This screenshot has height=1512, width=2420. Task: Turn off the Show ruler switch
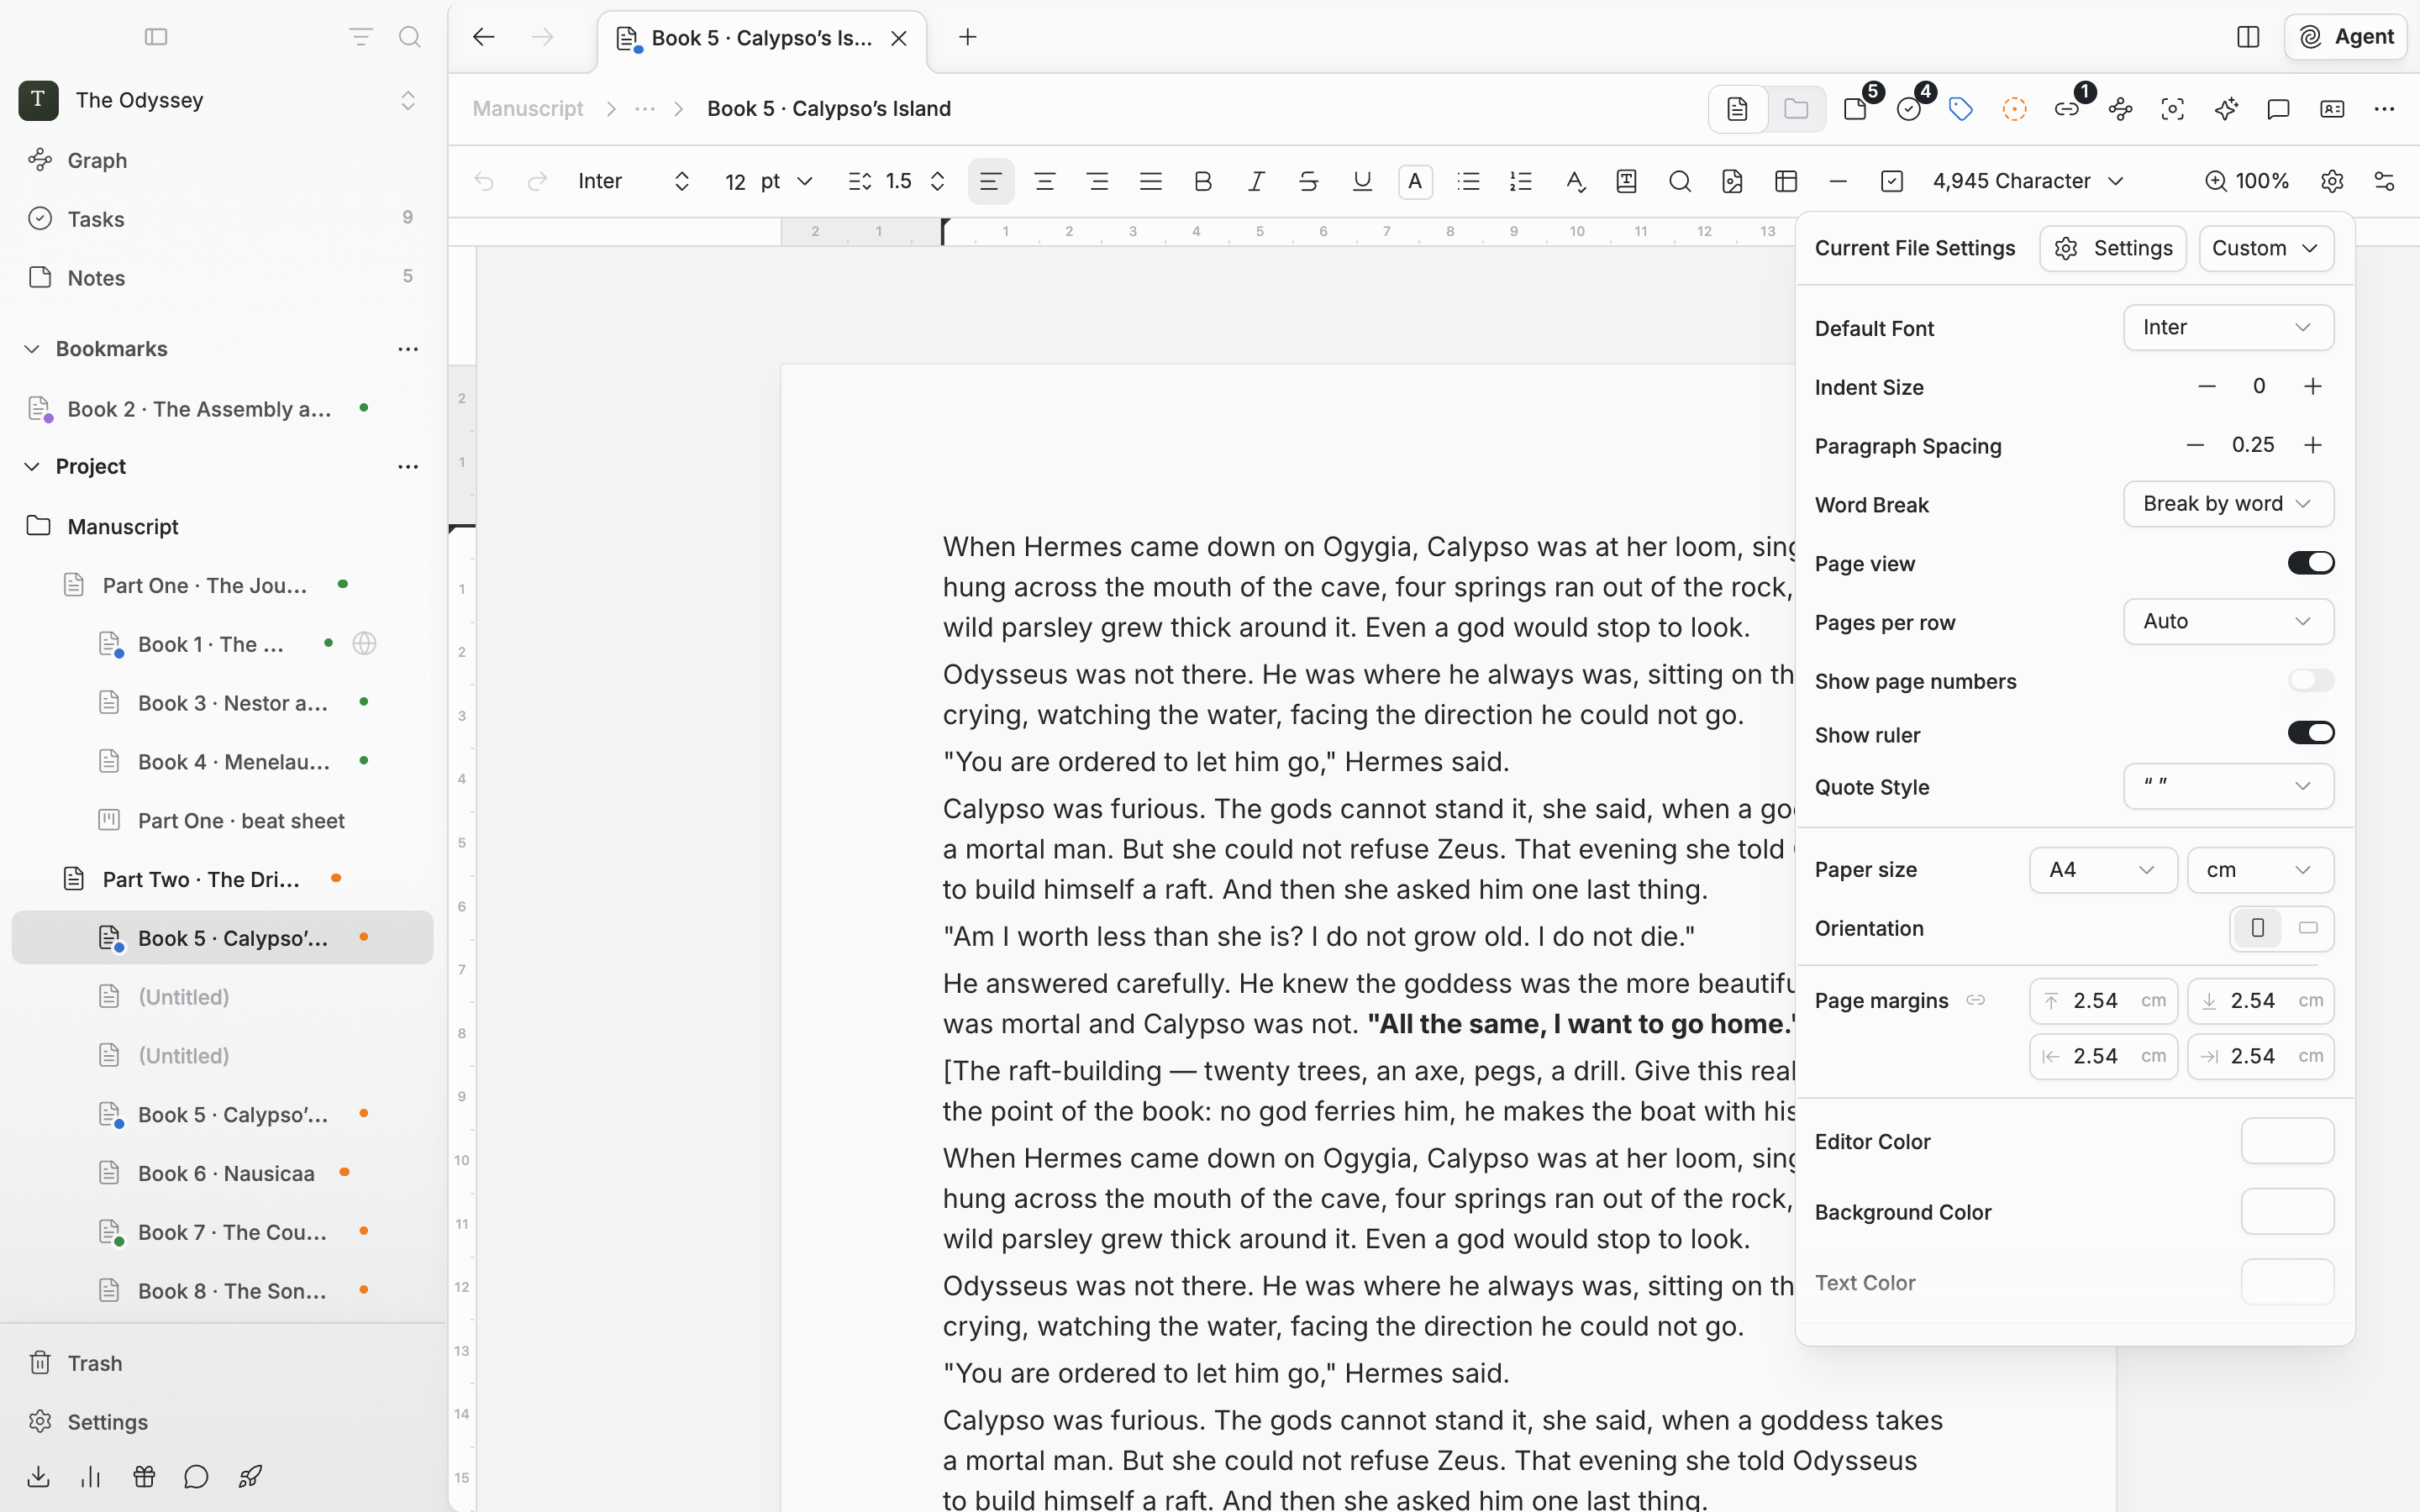pyautogui.click(x=2311, y=733)
